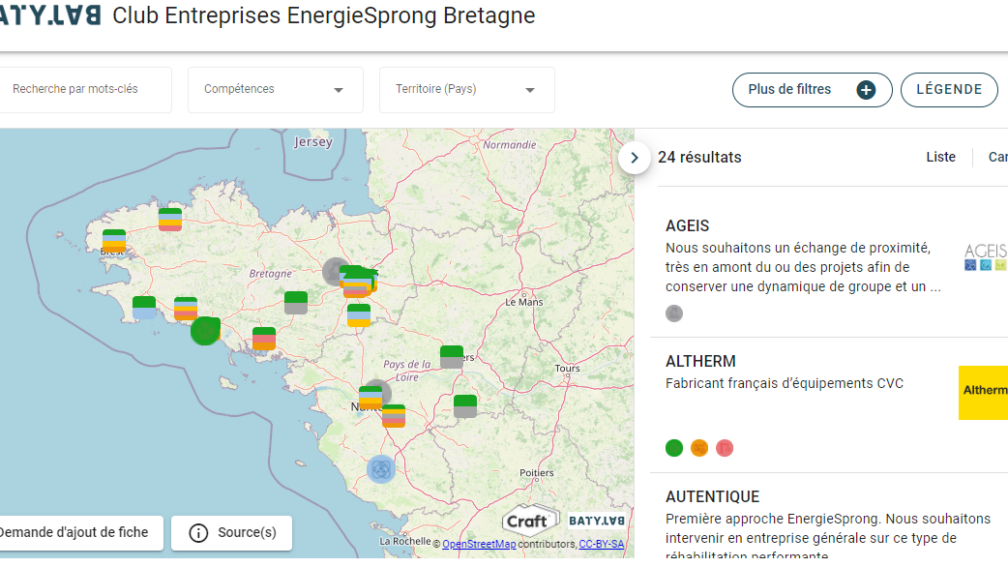Click the AGEIS company logo thumbnail
1008x567 pixels.
(x=986, y=257)
